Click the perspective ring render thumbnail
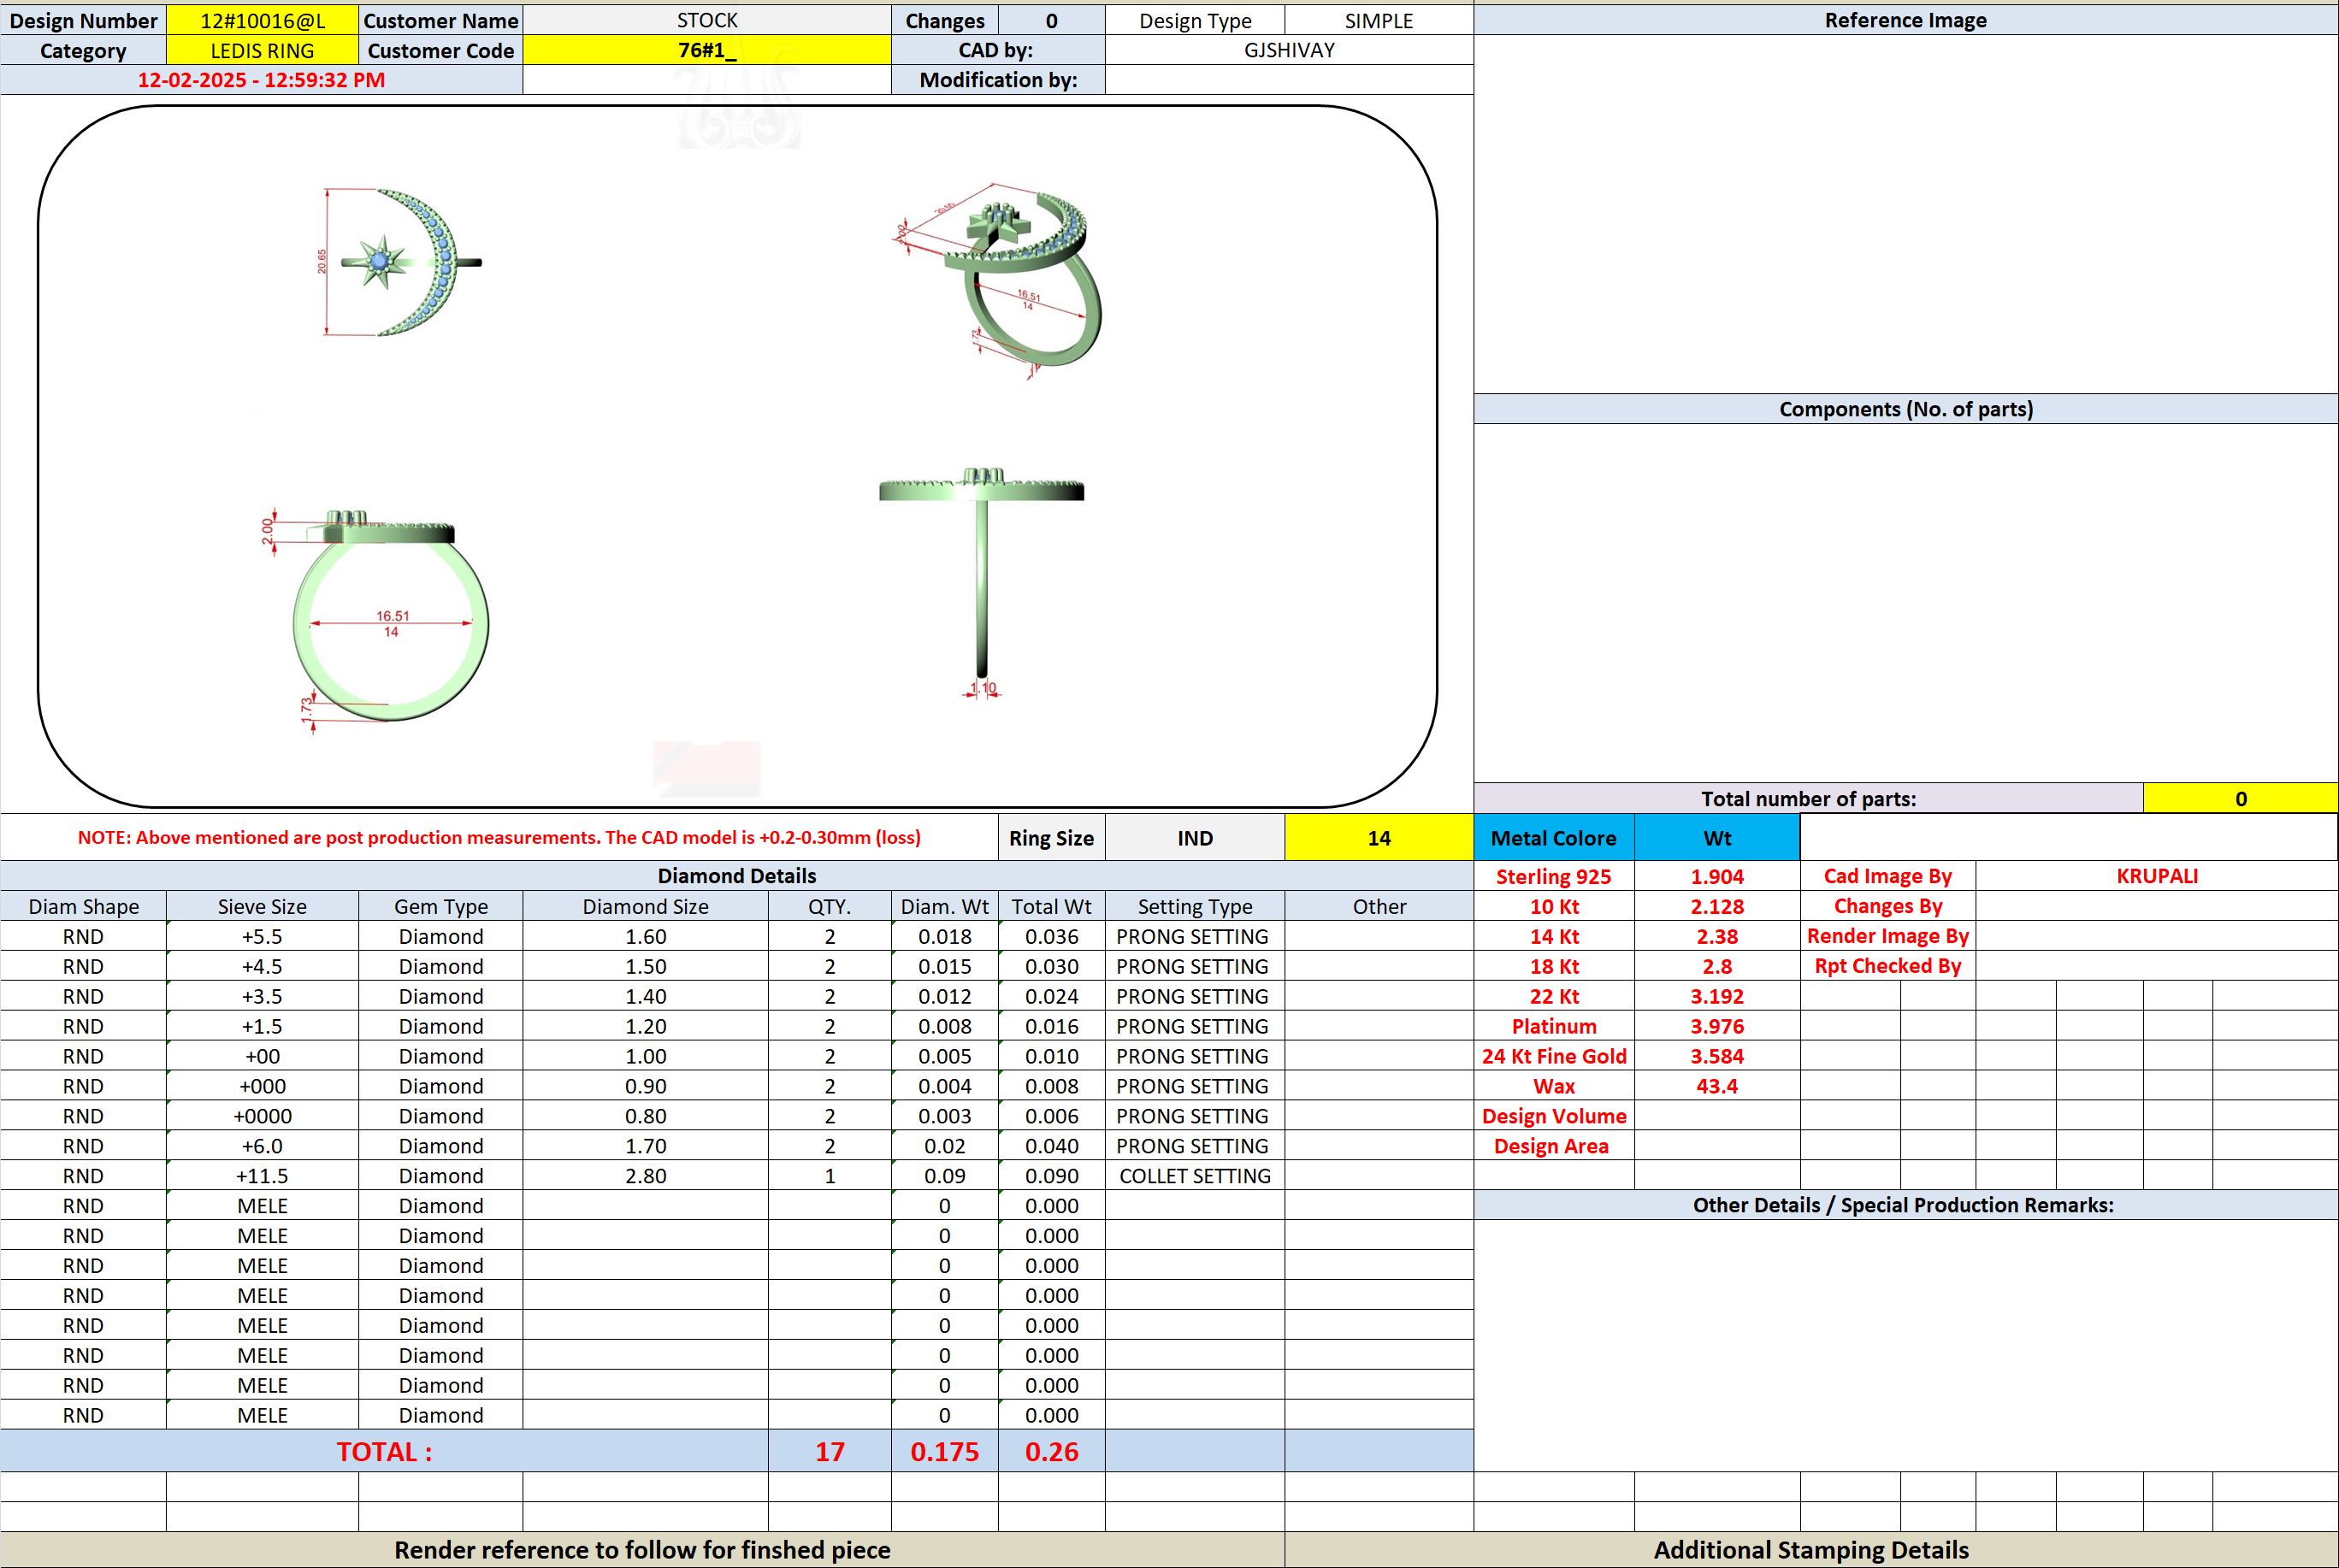 point(1000,280)
